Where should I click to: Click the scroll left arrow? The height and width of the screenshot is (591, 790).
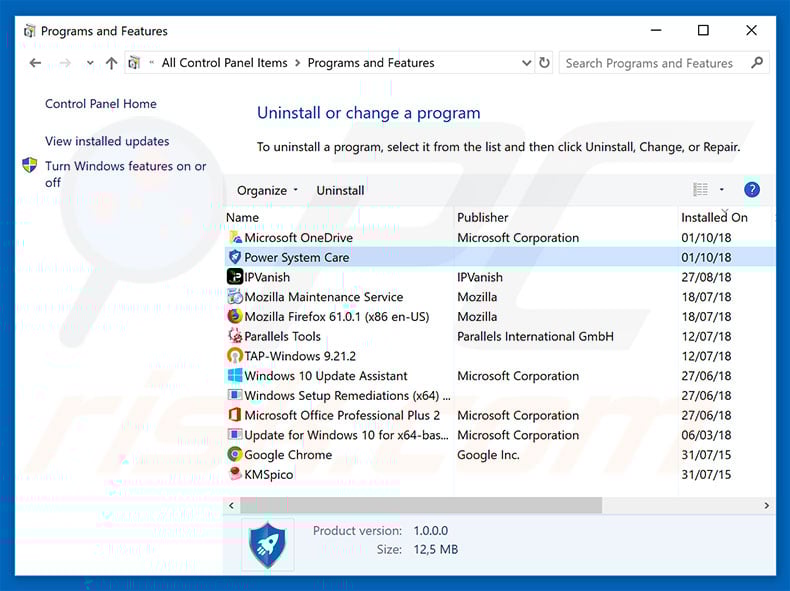pos(231,505)
